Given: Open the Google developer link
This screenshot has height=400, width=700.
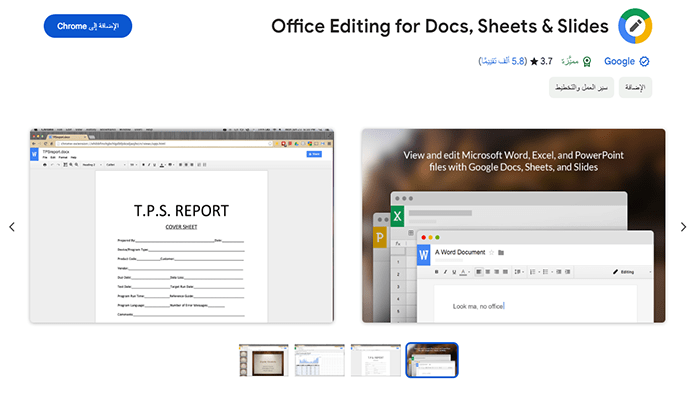Looking at the screenshot, I should pyautogui.click(x=619, y=61).
